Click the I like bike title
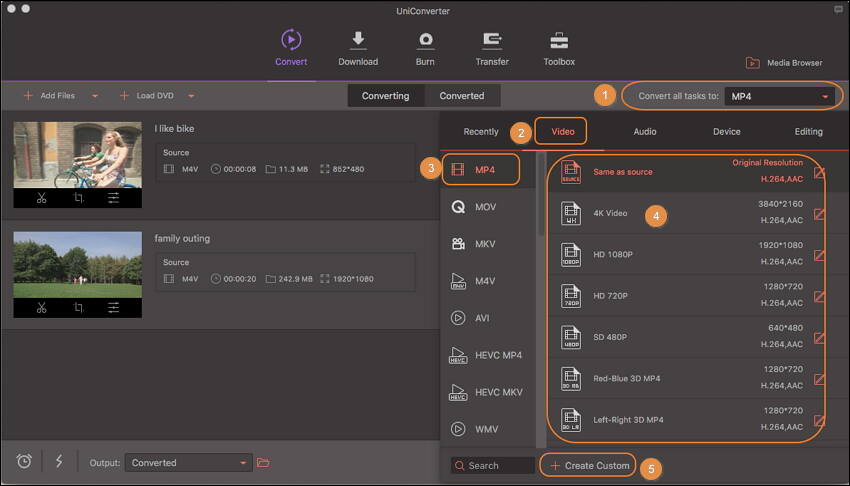Image resolution: width=850 pixels, height=486 pixels. coord(175,129)
